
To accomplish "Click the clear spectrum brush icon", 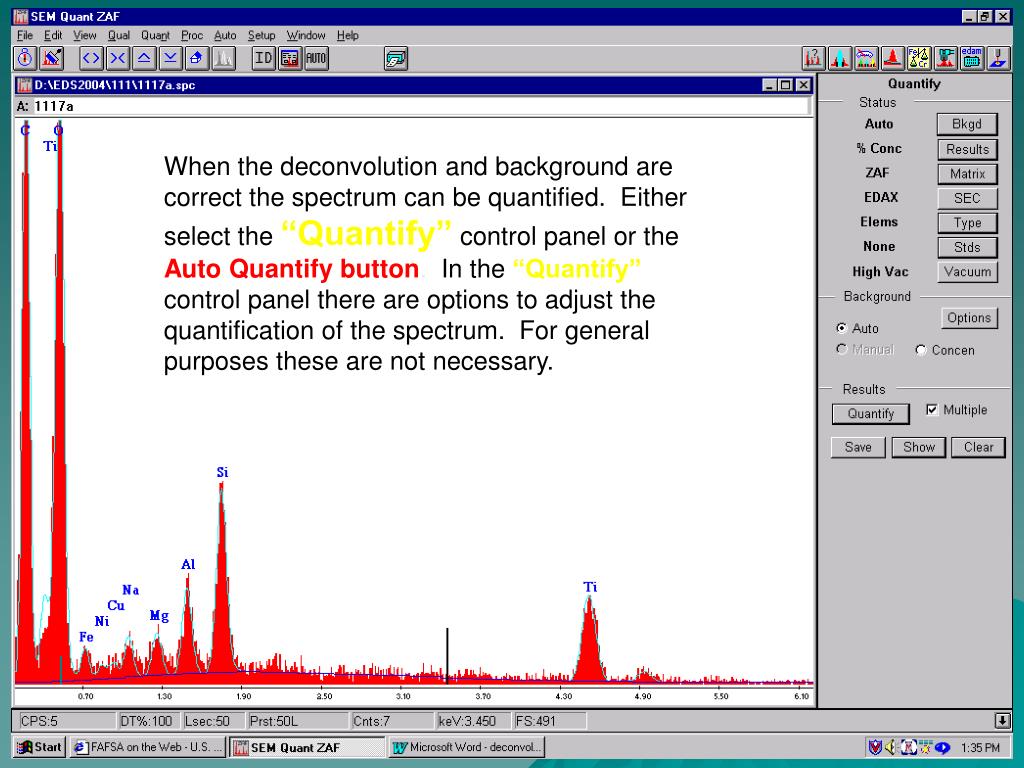I will (52, 58).
